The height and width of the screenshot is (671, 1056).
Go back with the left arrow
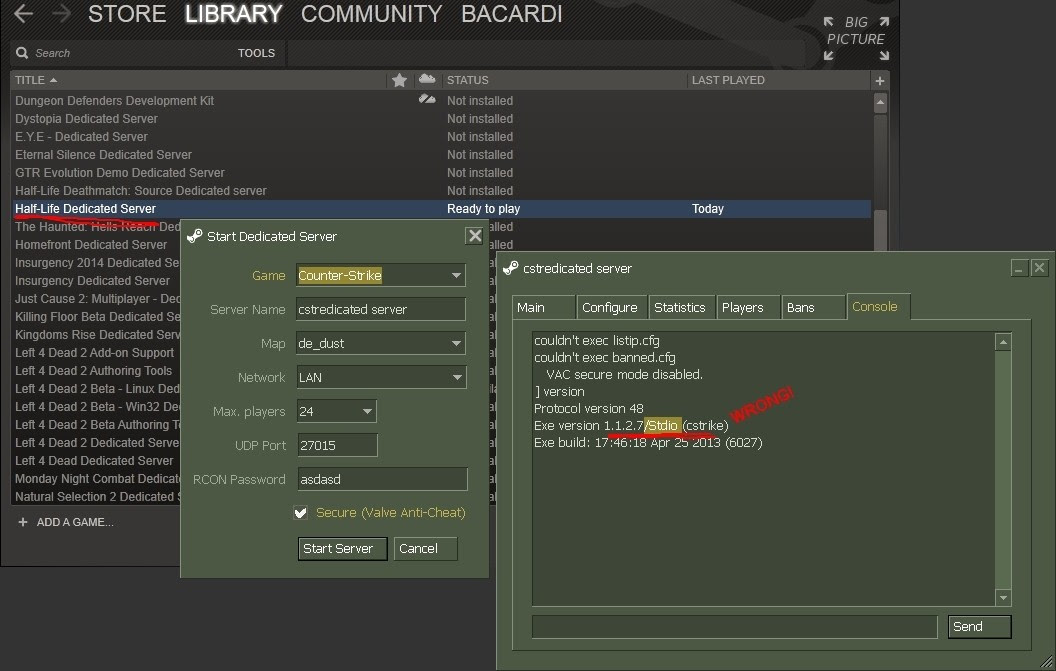pyautogui.click(x=23, y=13)
